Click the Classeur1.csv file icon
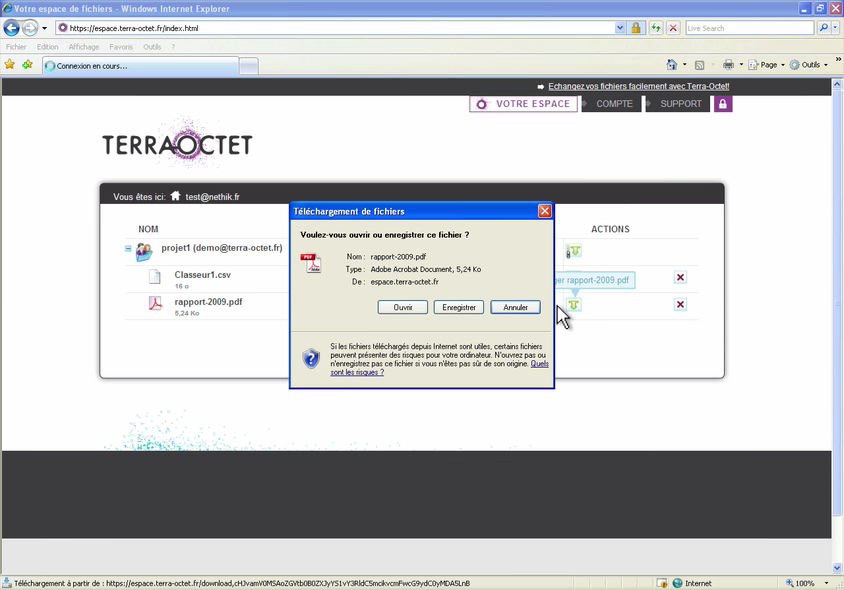This screenshot has width=844, height=590. (155, 277)
